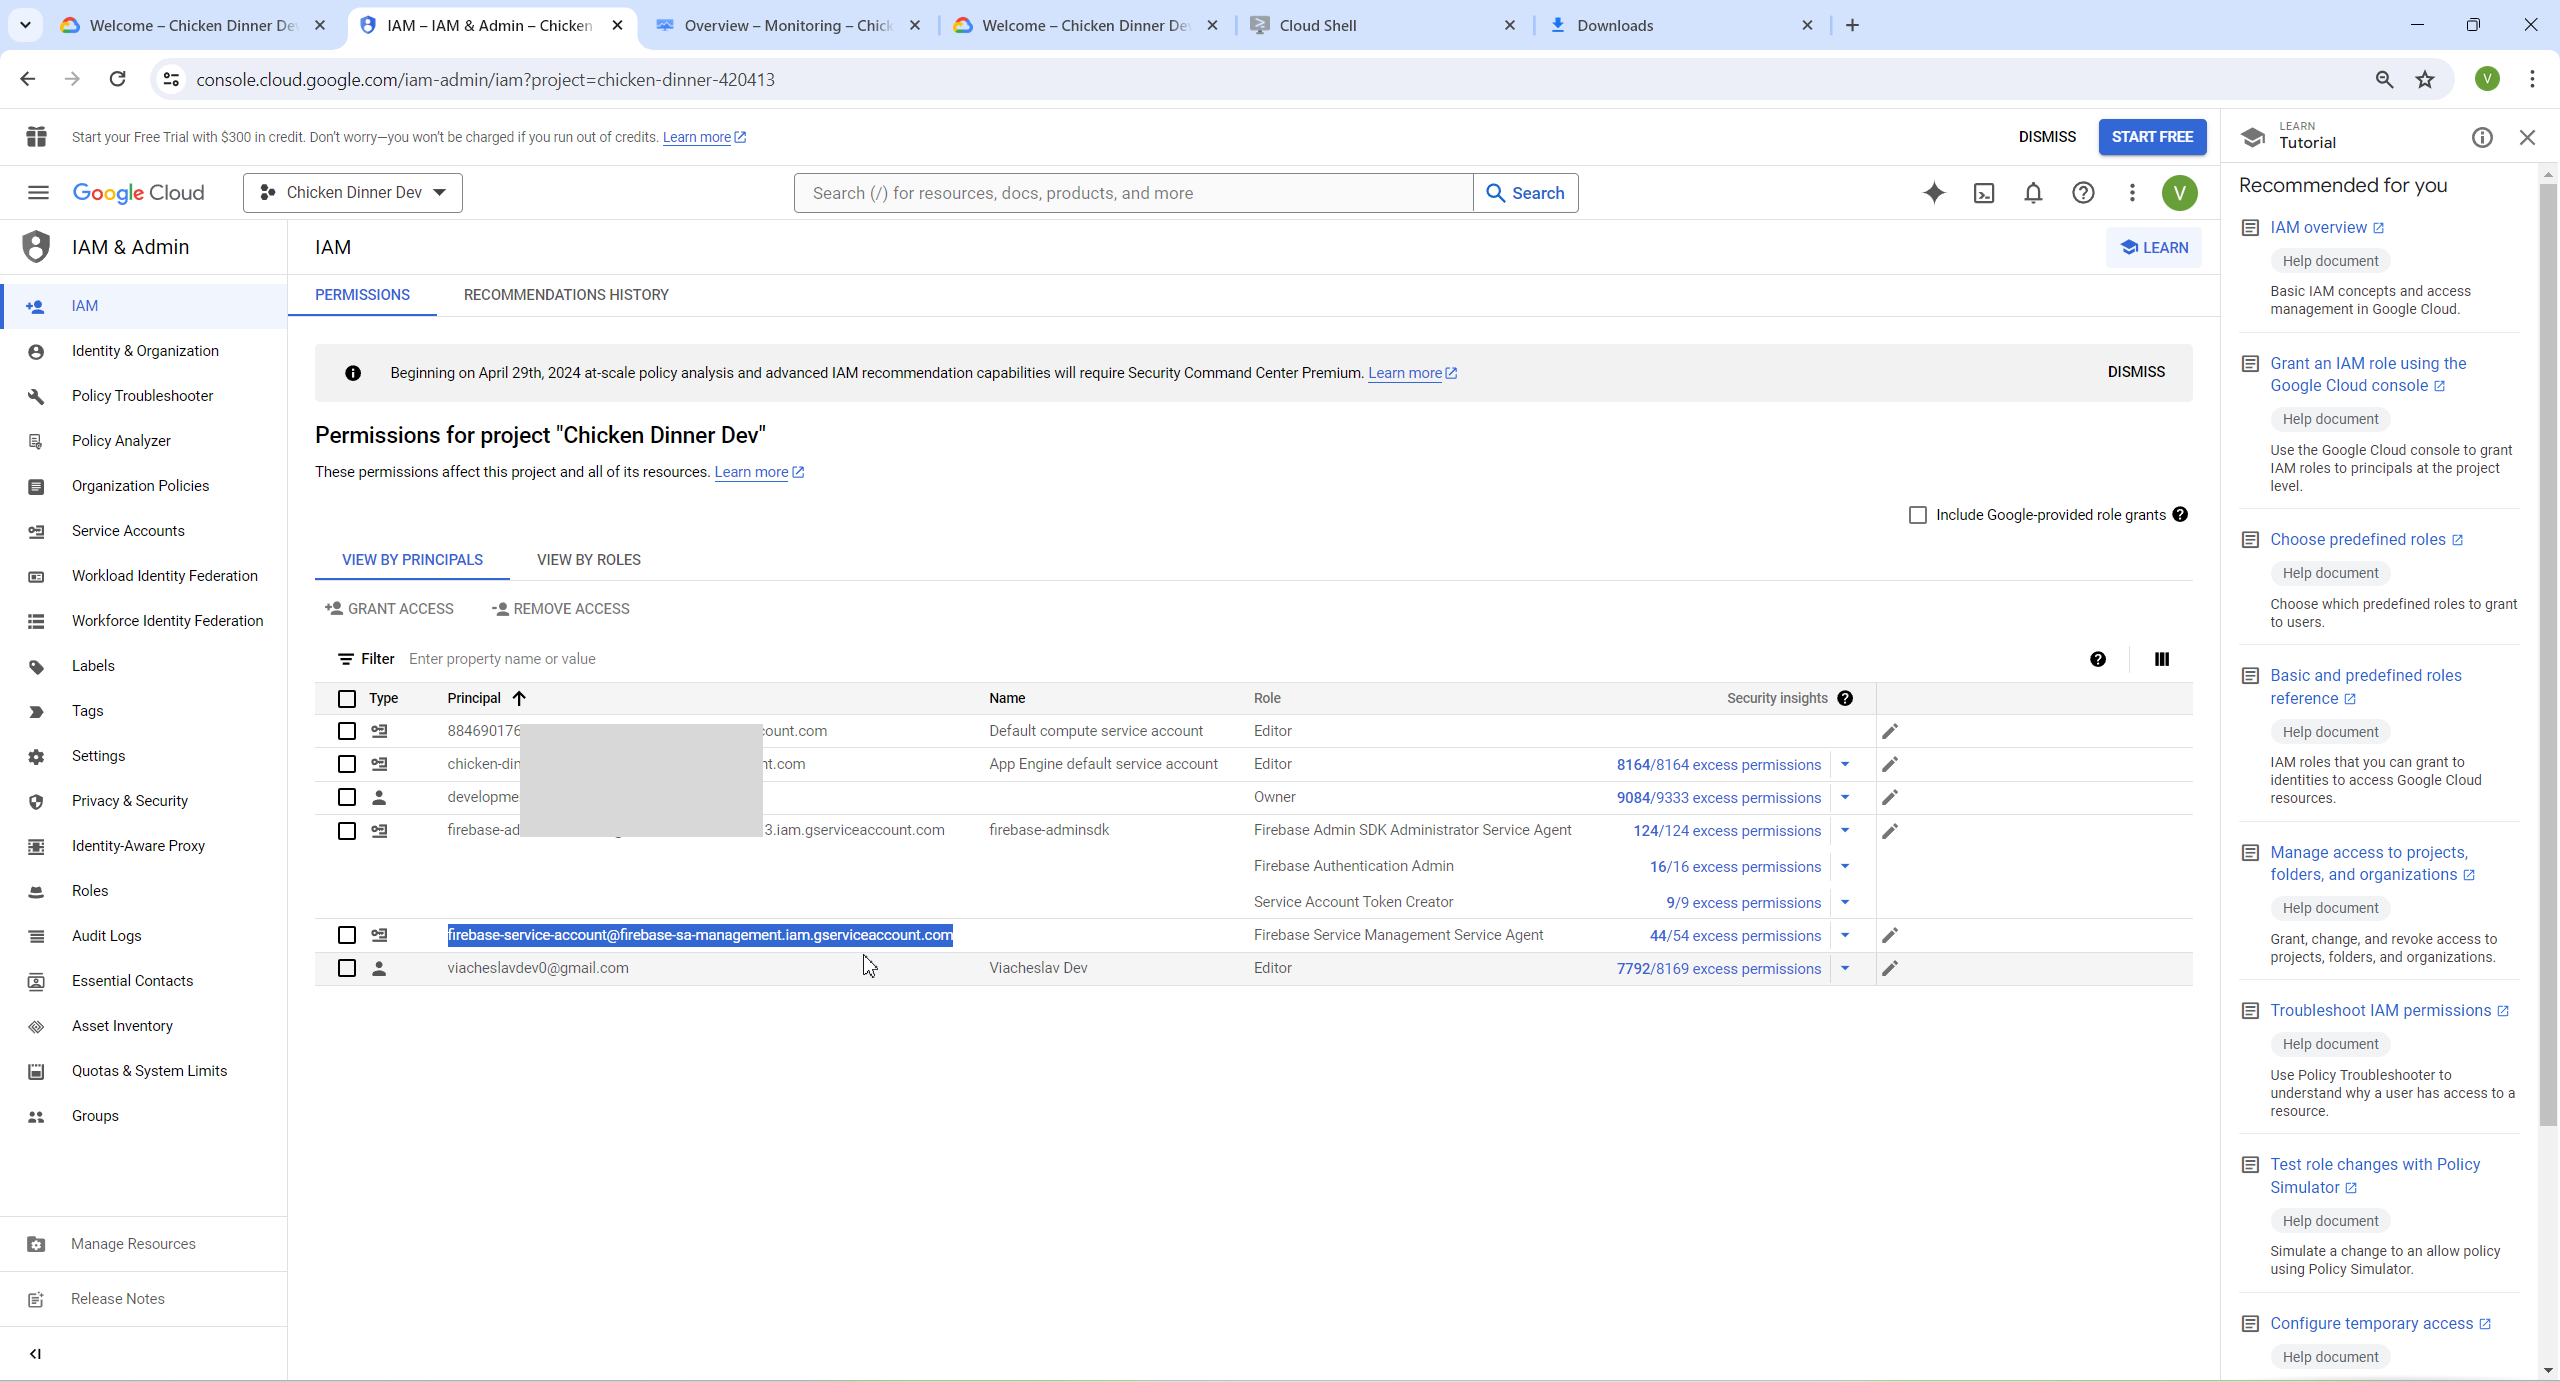The width and height of the screenshot is (2560, 1382).
Task: Open Service Accounts in sidebar
Action: pos(128,531)
